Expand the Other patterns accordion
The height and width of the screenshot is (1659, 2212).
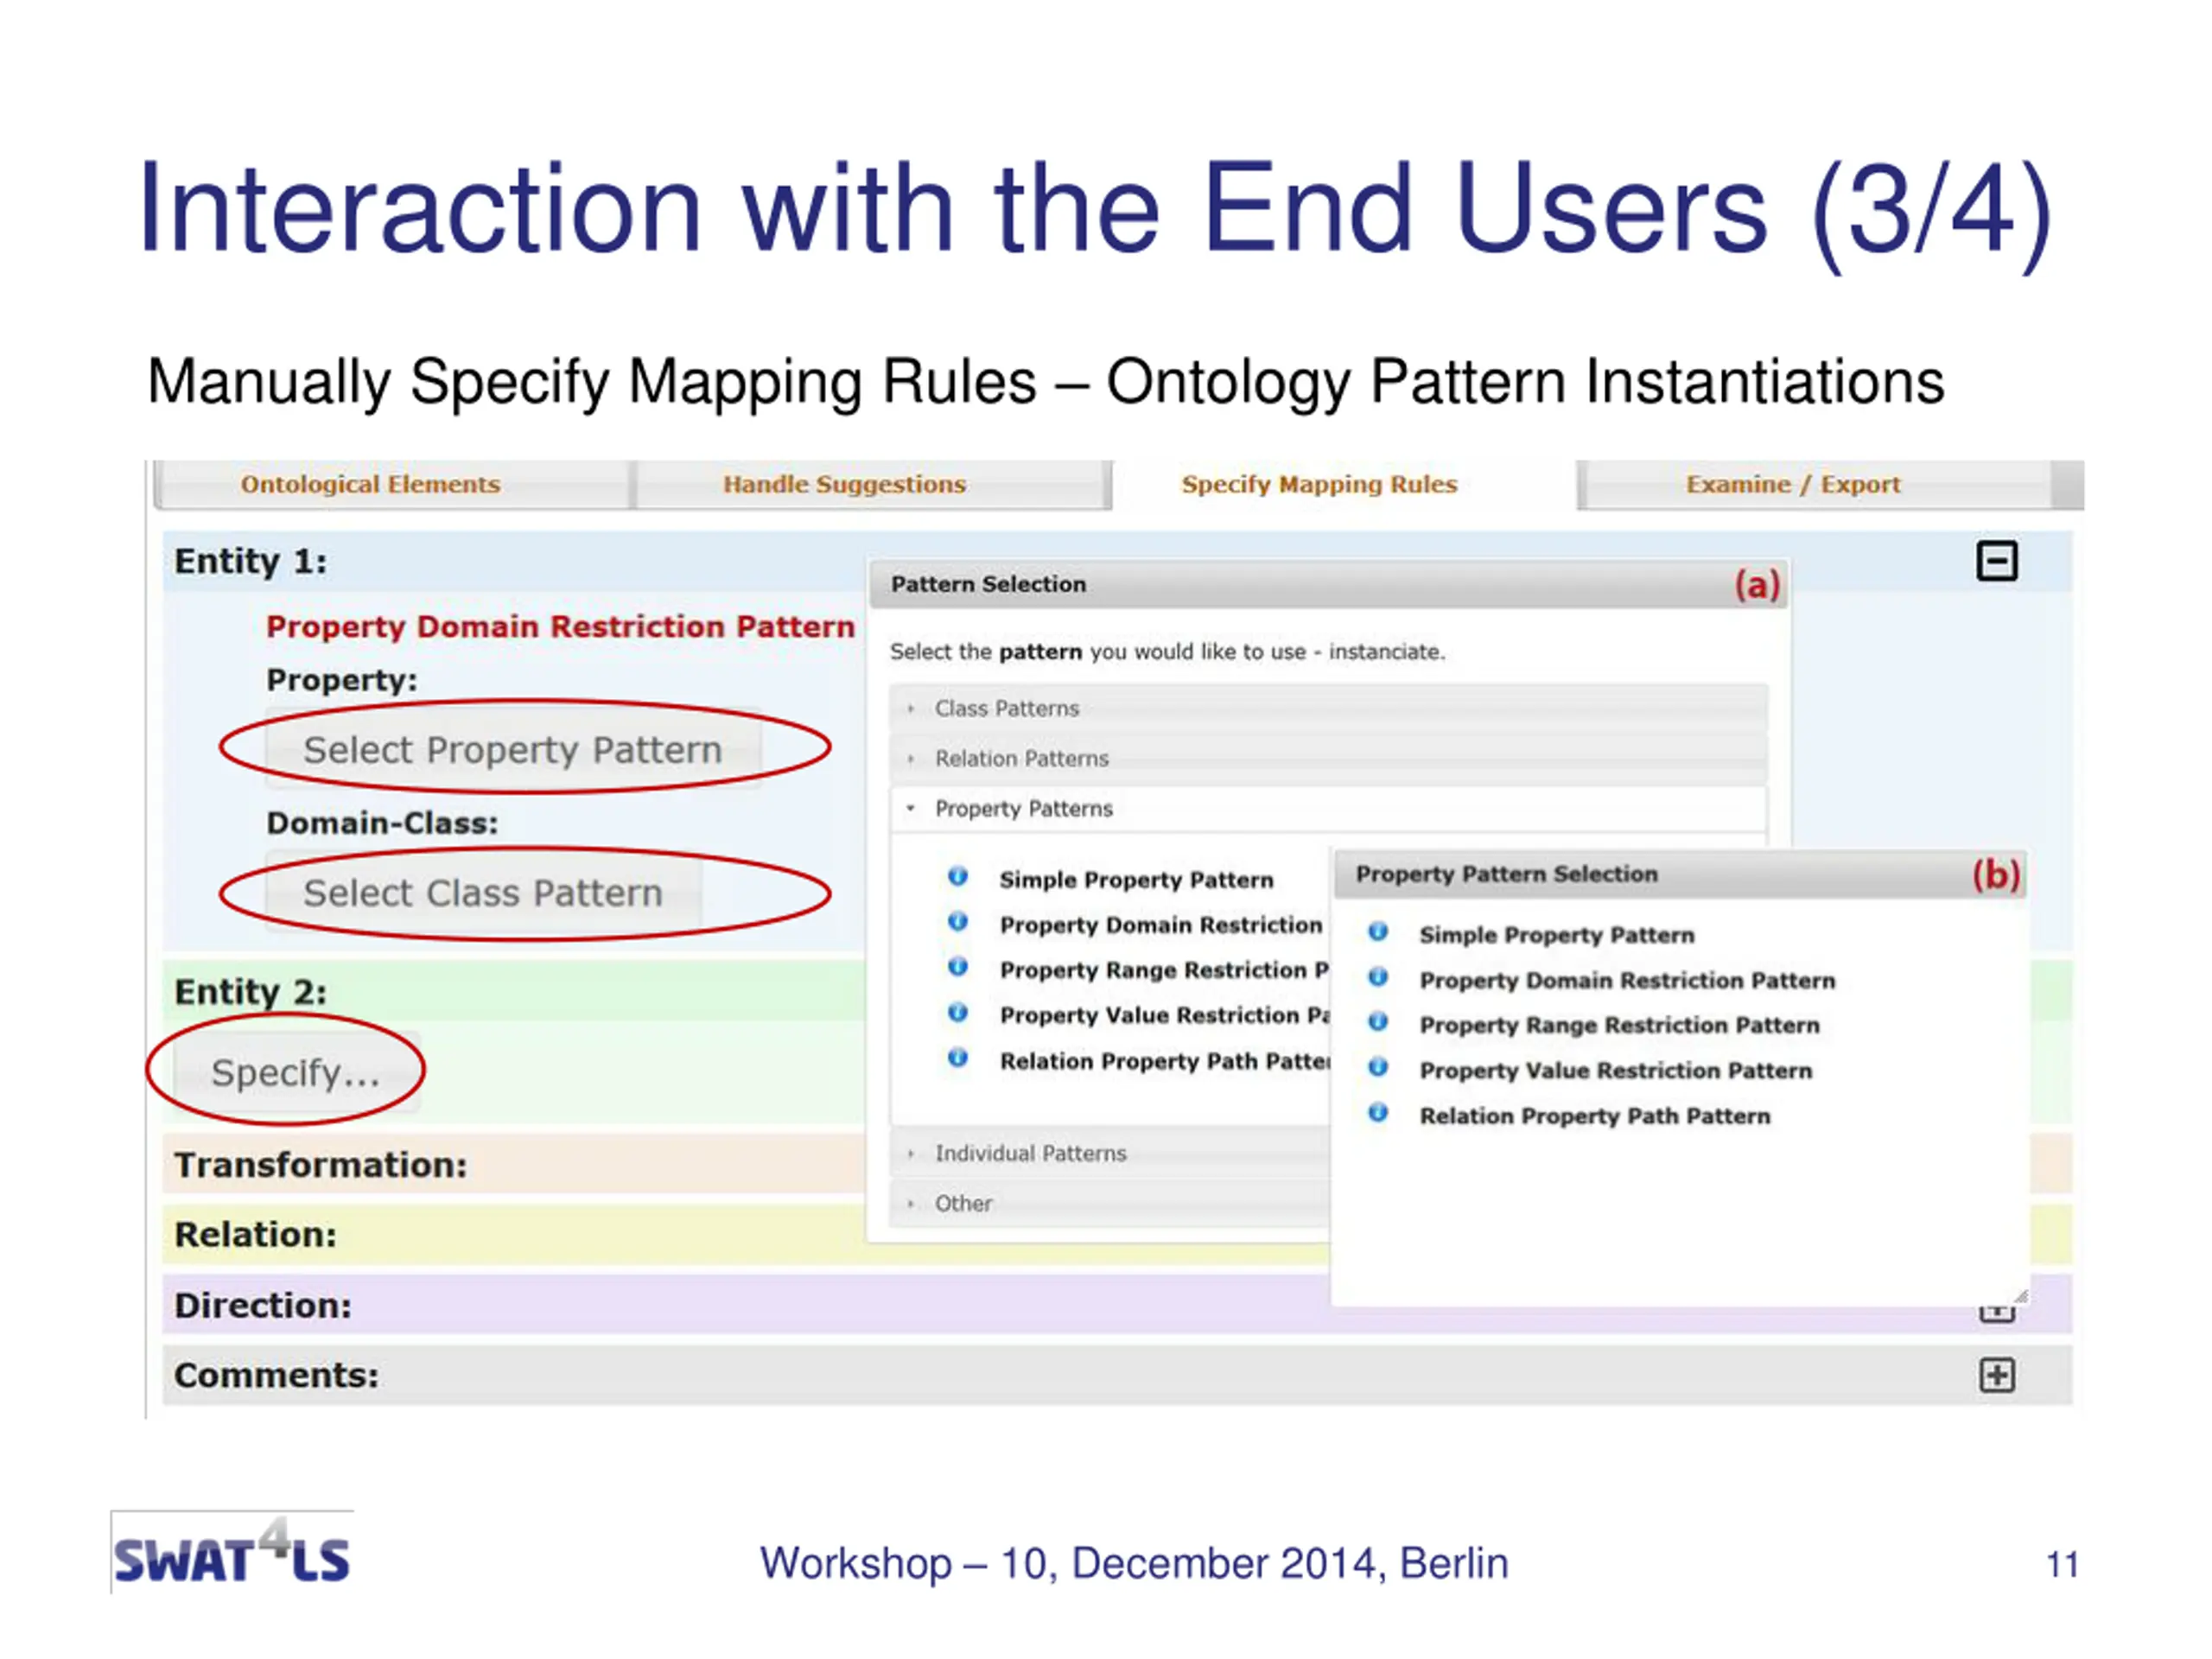[x=1110, y=1203]
